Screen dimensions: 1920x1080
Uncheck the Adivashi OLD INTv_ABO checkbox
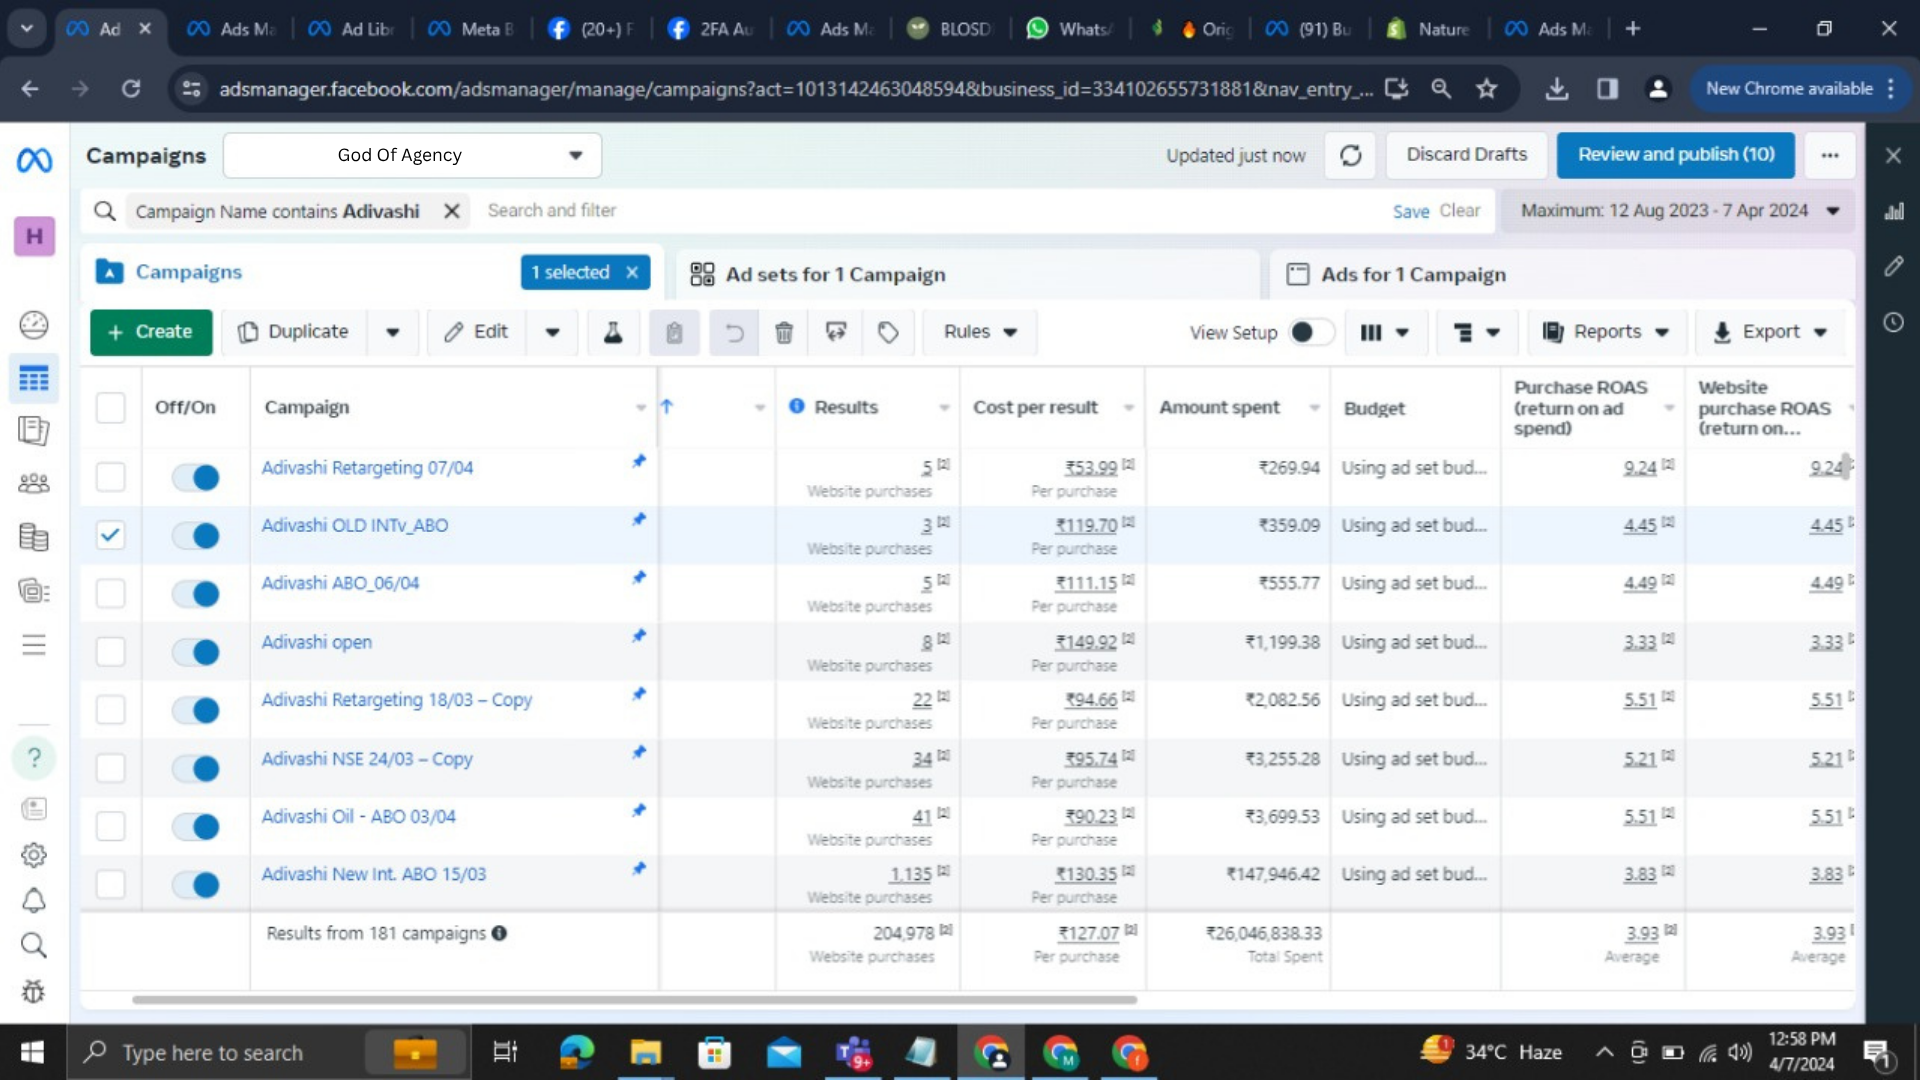[x=110, y=535]
